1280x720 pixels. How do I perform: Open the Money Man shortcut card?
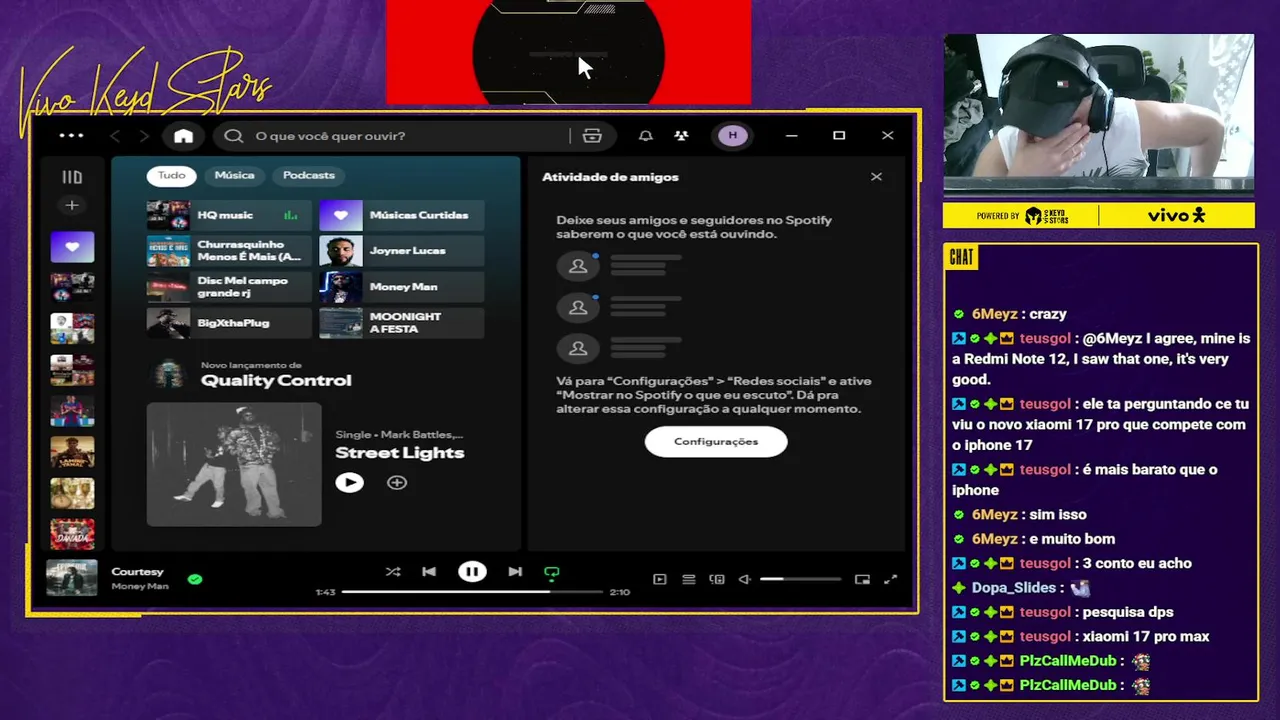[x=401, y=287]
